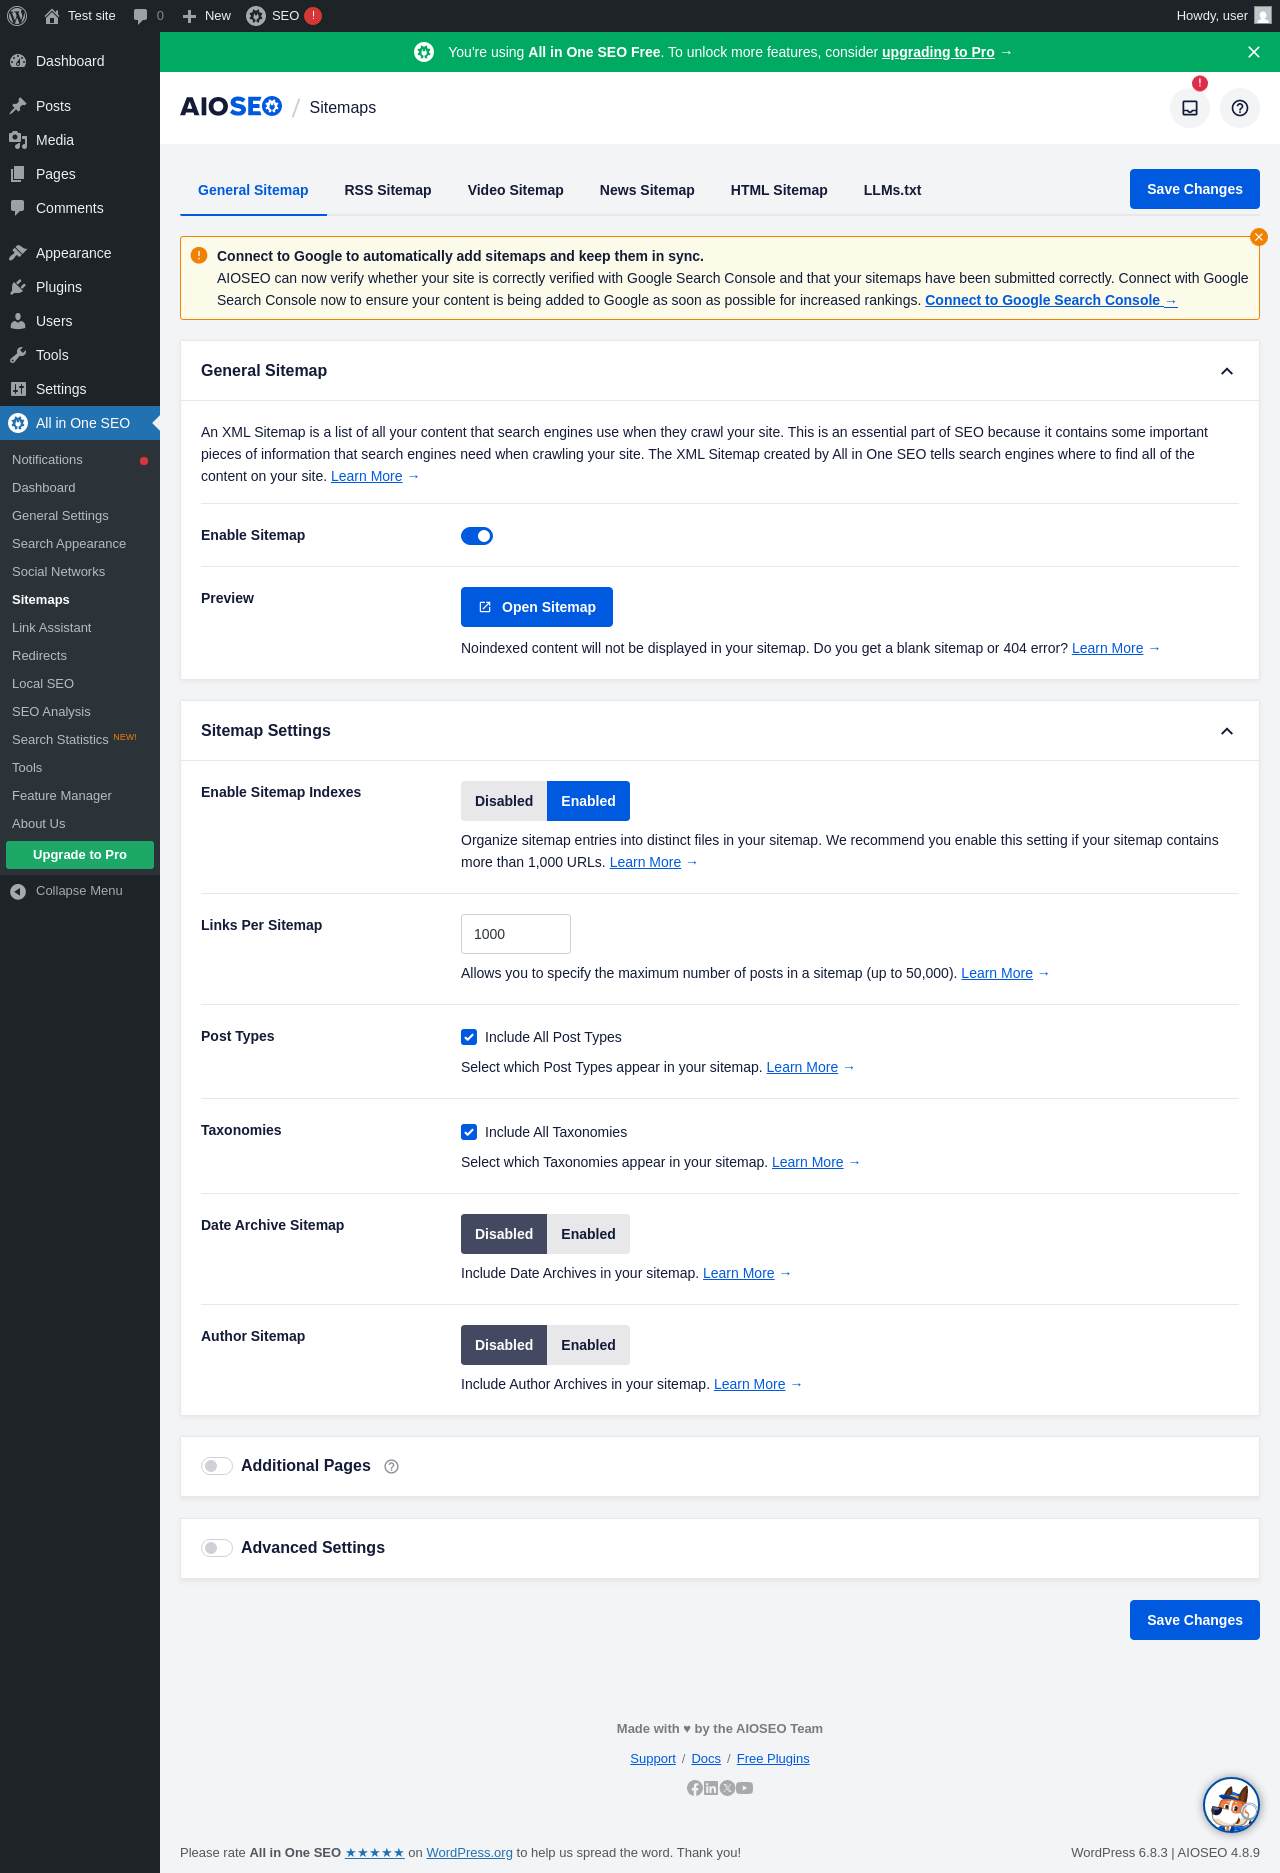Click the SEO gear icon in admin bar
The height and width of the screenshot is (1873, 1280).
pyautogui.click(x=256, y=16)
